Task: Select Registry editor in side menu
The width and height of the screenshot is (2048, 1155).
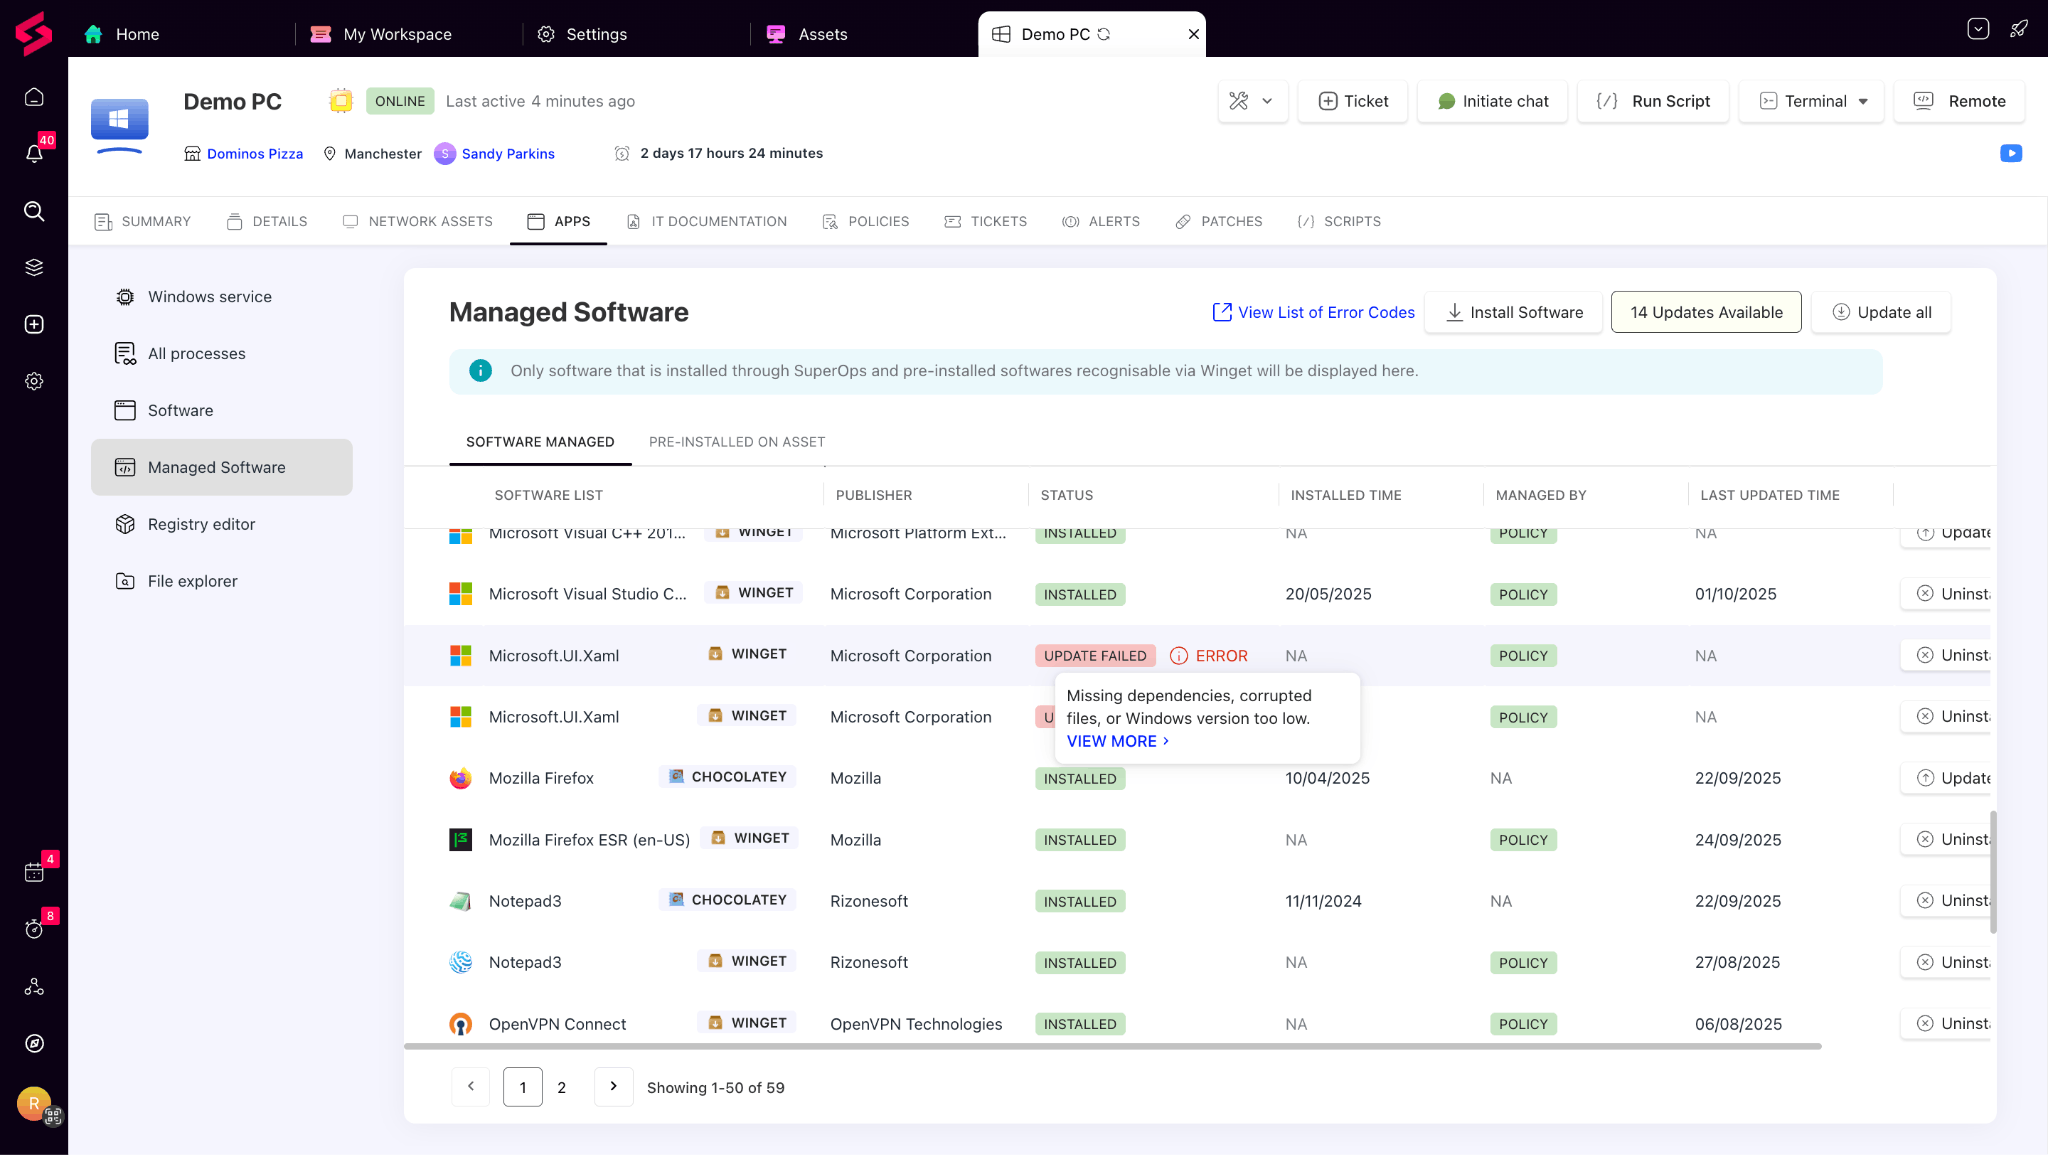Action: click(x=201, y=524)
